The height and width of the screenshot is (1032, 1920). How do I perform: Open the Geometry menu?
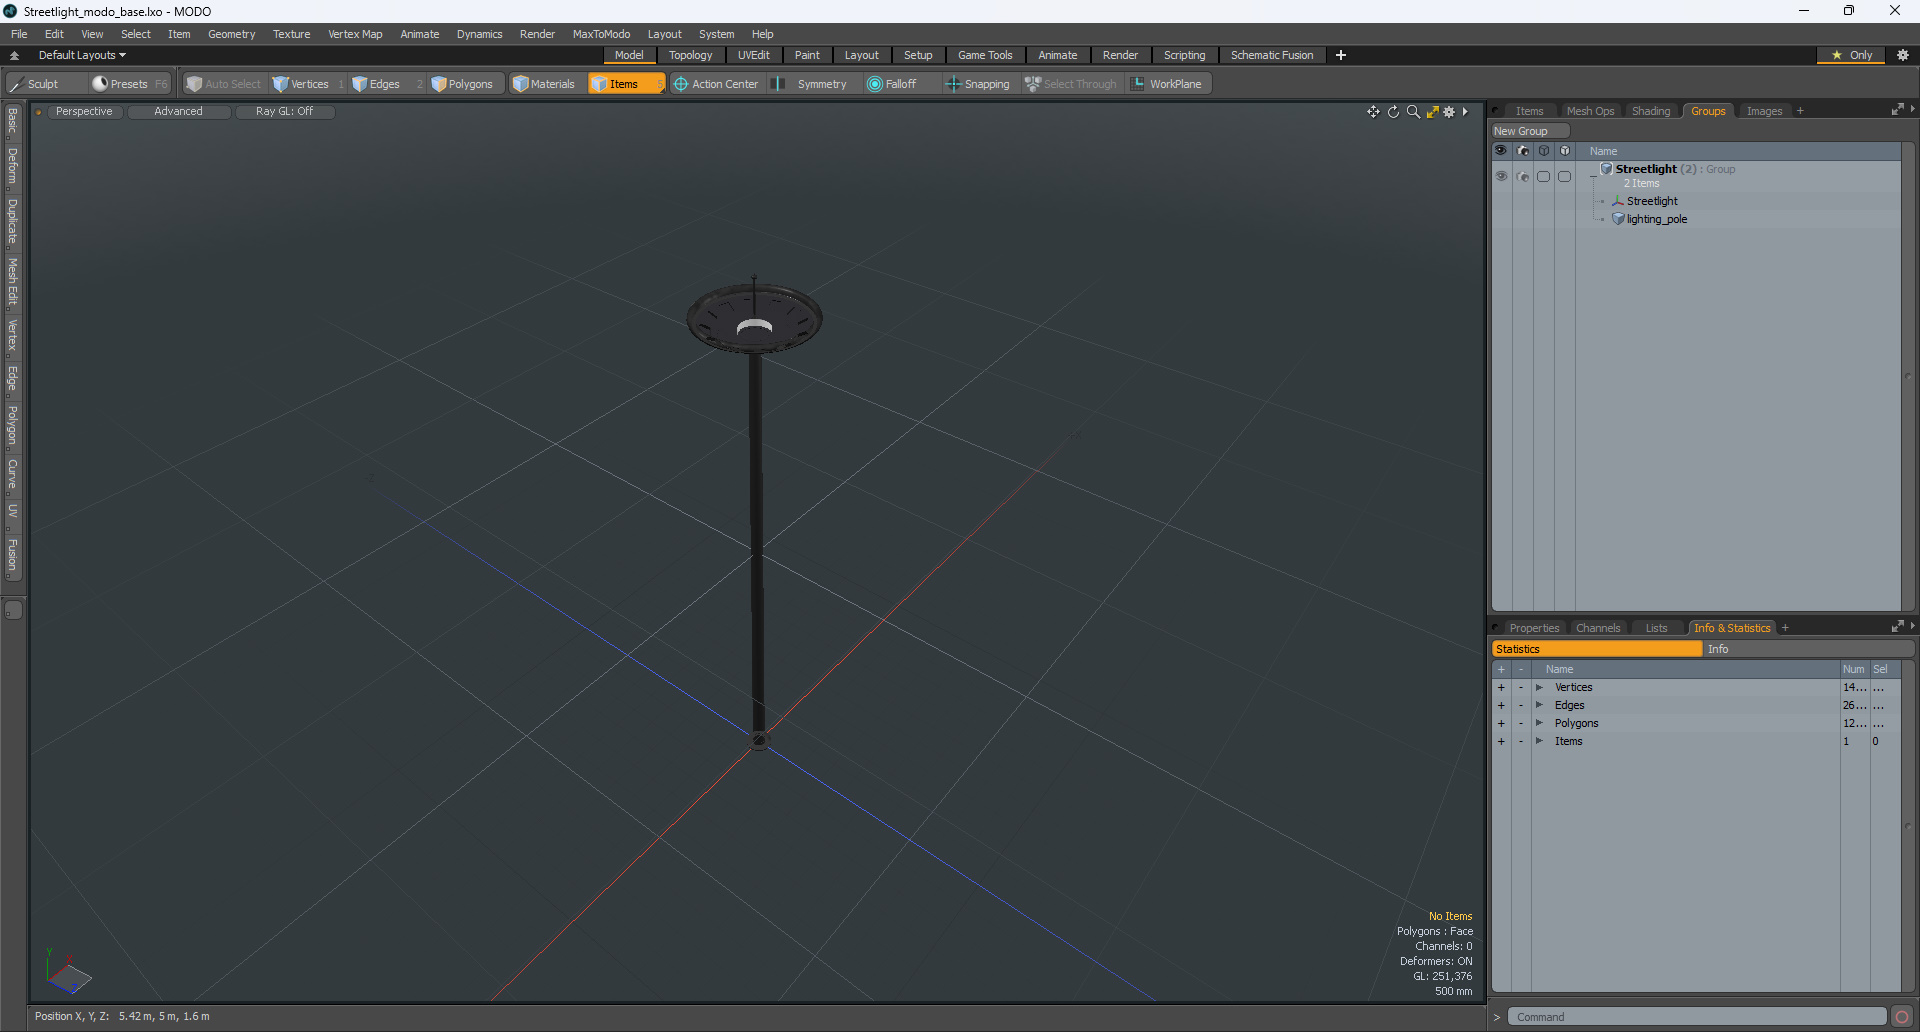tap(231, 34)
